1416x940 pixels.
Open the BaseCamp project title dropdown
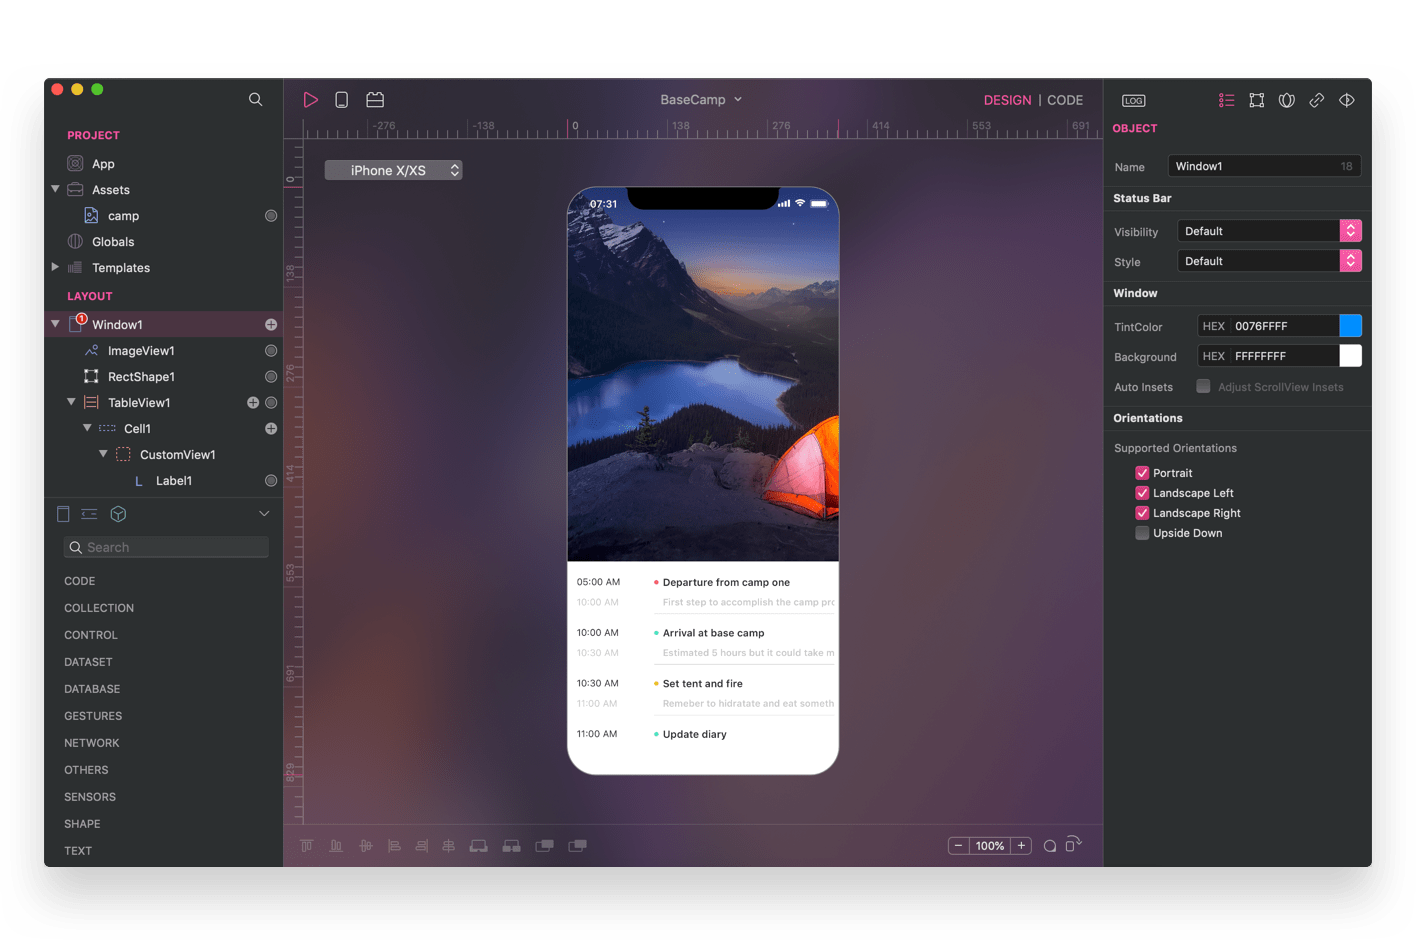click(x=701, y=100)
